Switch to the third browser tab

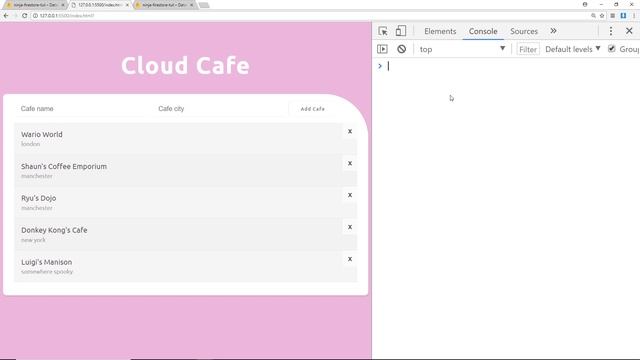coord(164,5)
